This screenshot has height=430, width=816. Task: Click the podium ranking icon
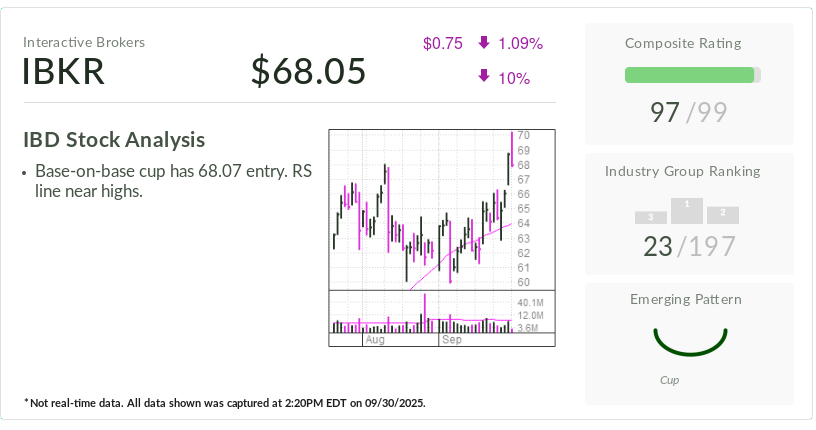tap(687, 211)
